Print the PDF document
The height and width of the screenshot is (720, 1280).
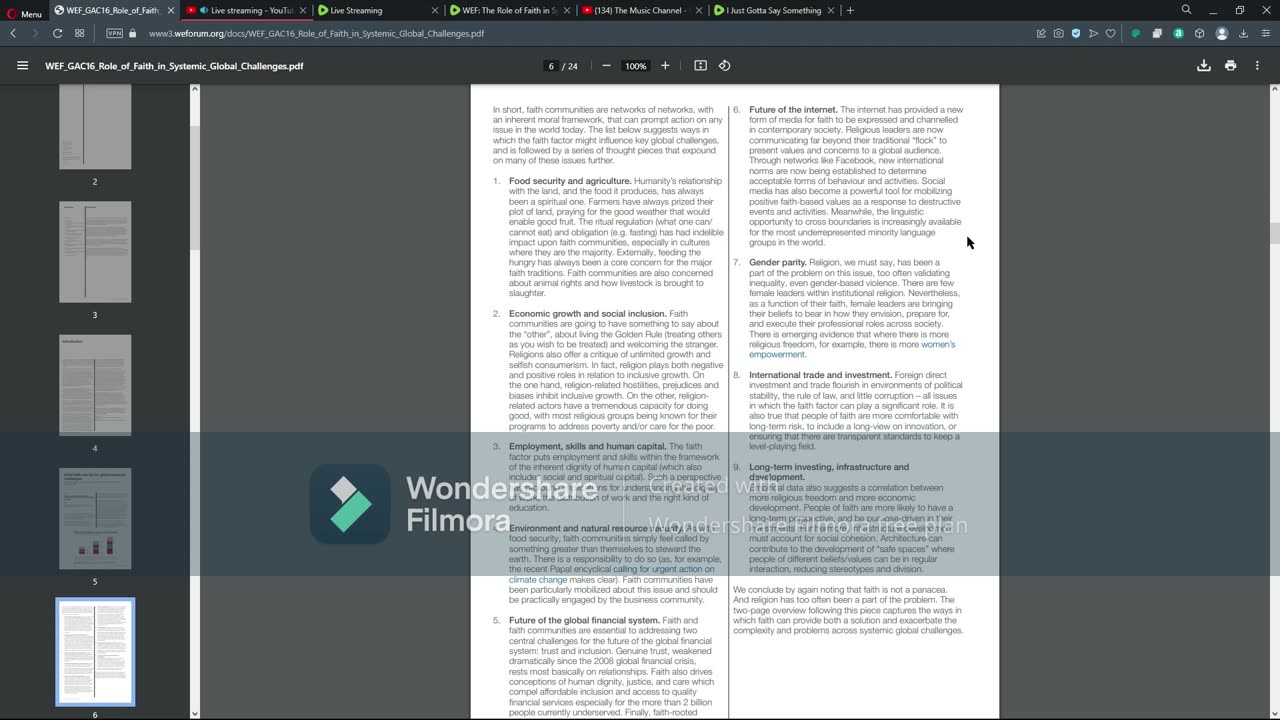click(x=1230, y=66)
